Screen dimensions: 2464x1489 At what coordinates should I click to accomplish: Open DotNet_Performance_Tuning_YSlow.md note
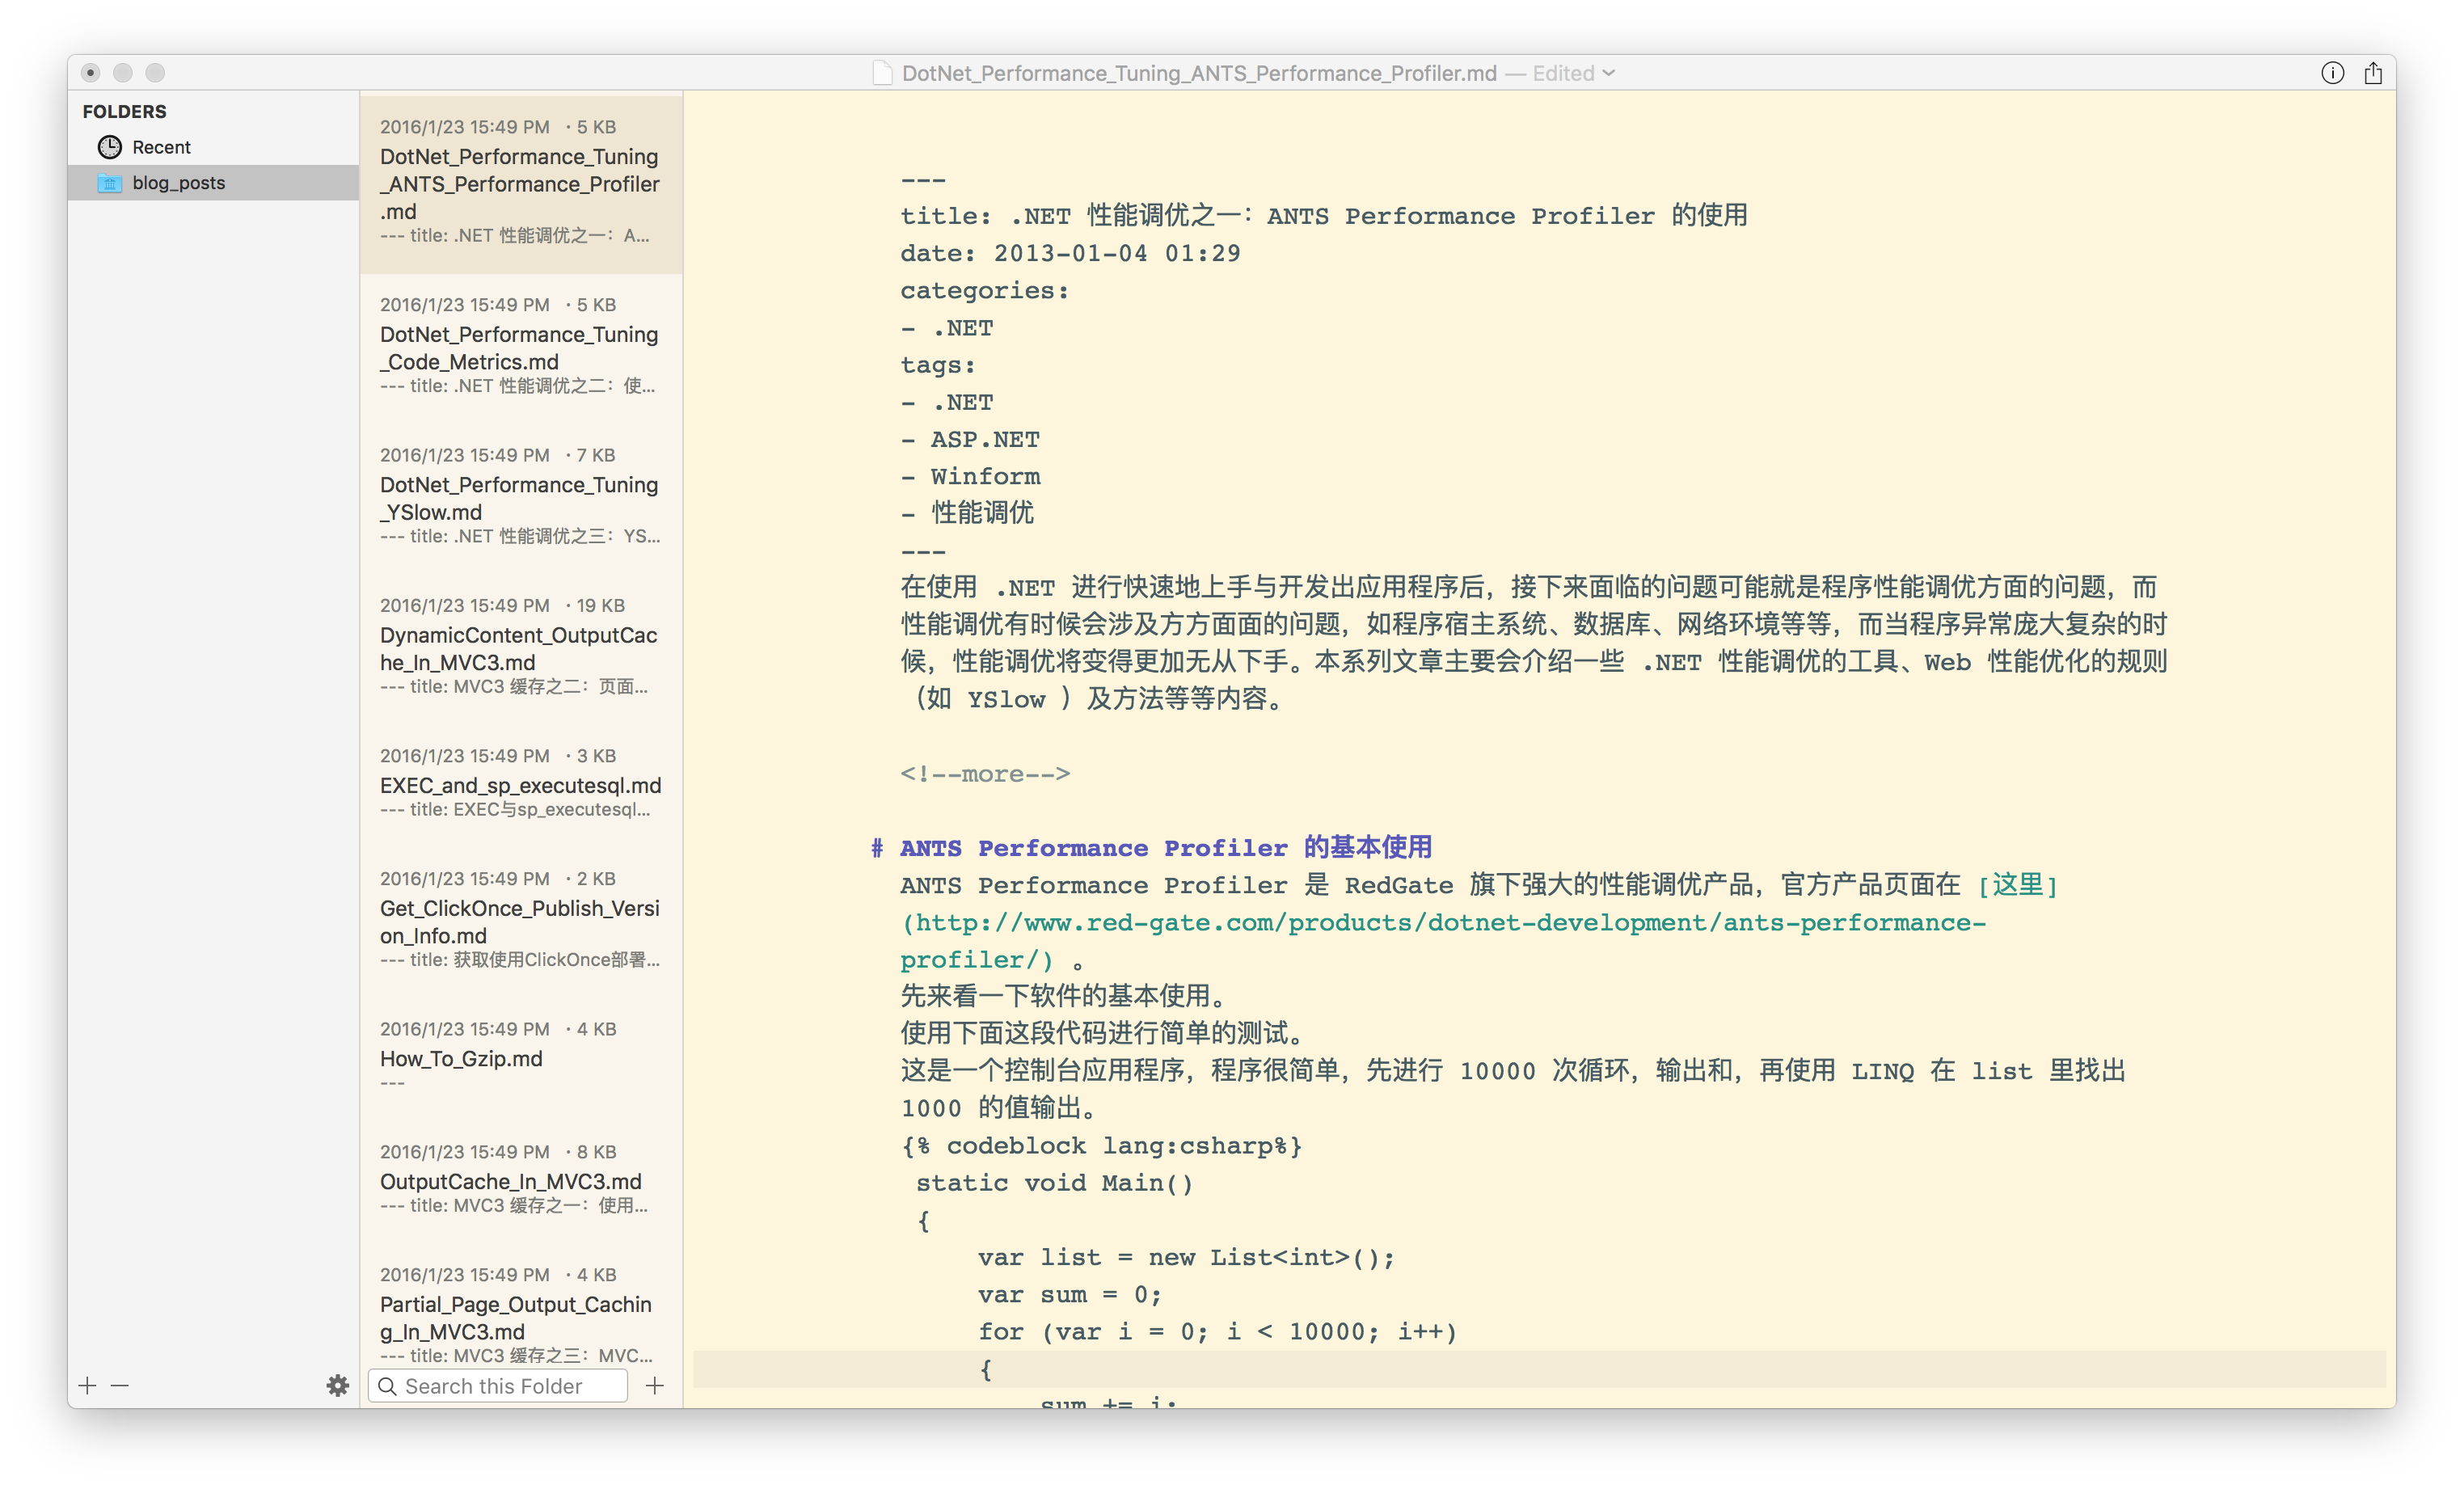click(x=521, y=497)
